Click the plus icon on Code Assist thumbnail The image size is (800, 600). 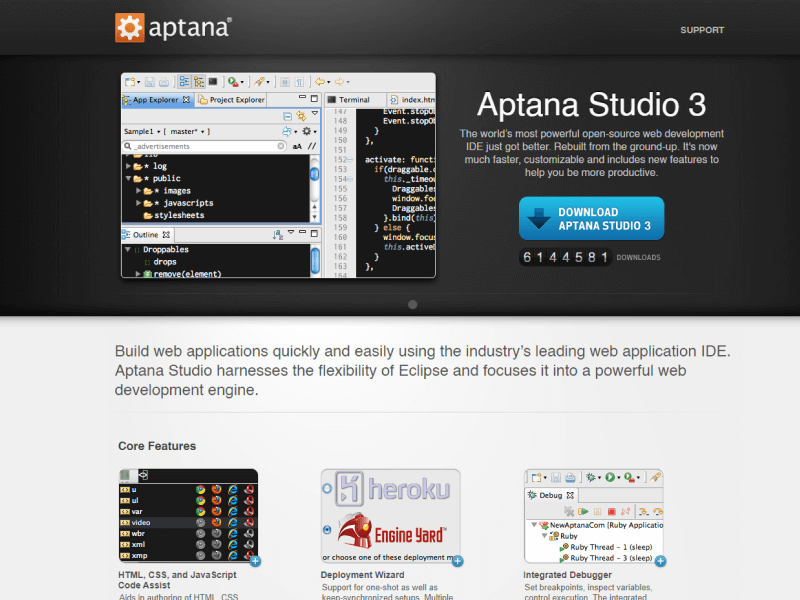(255, 561)
